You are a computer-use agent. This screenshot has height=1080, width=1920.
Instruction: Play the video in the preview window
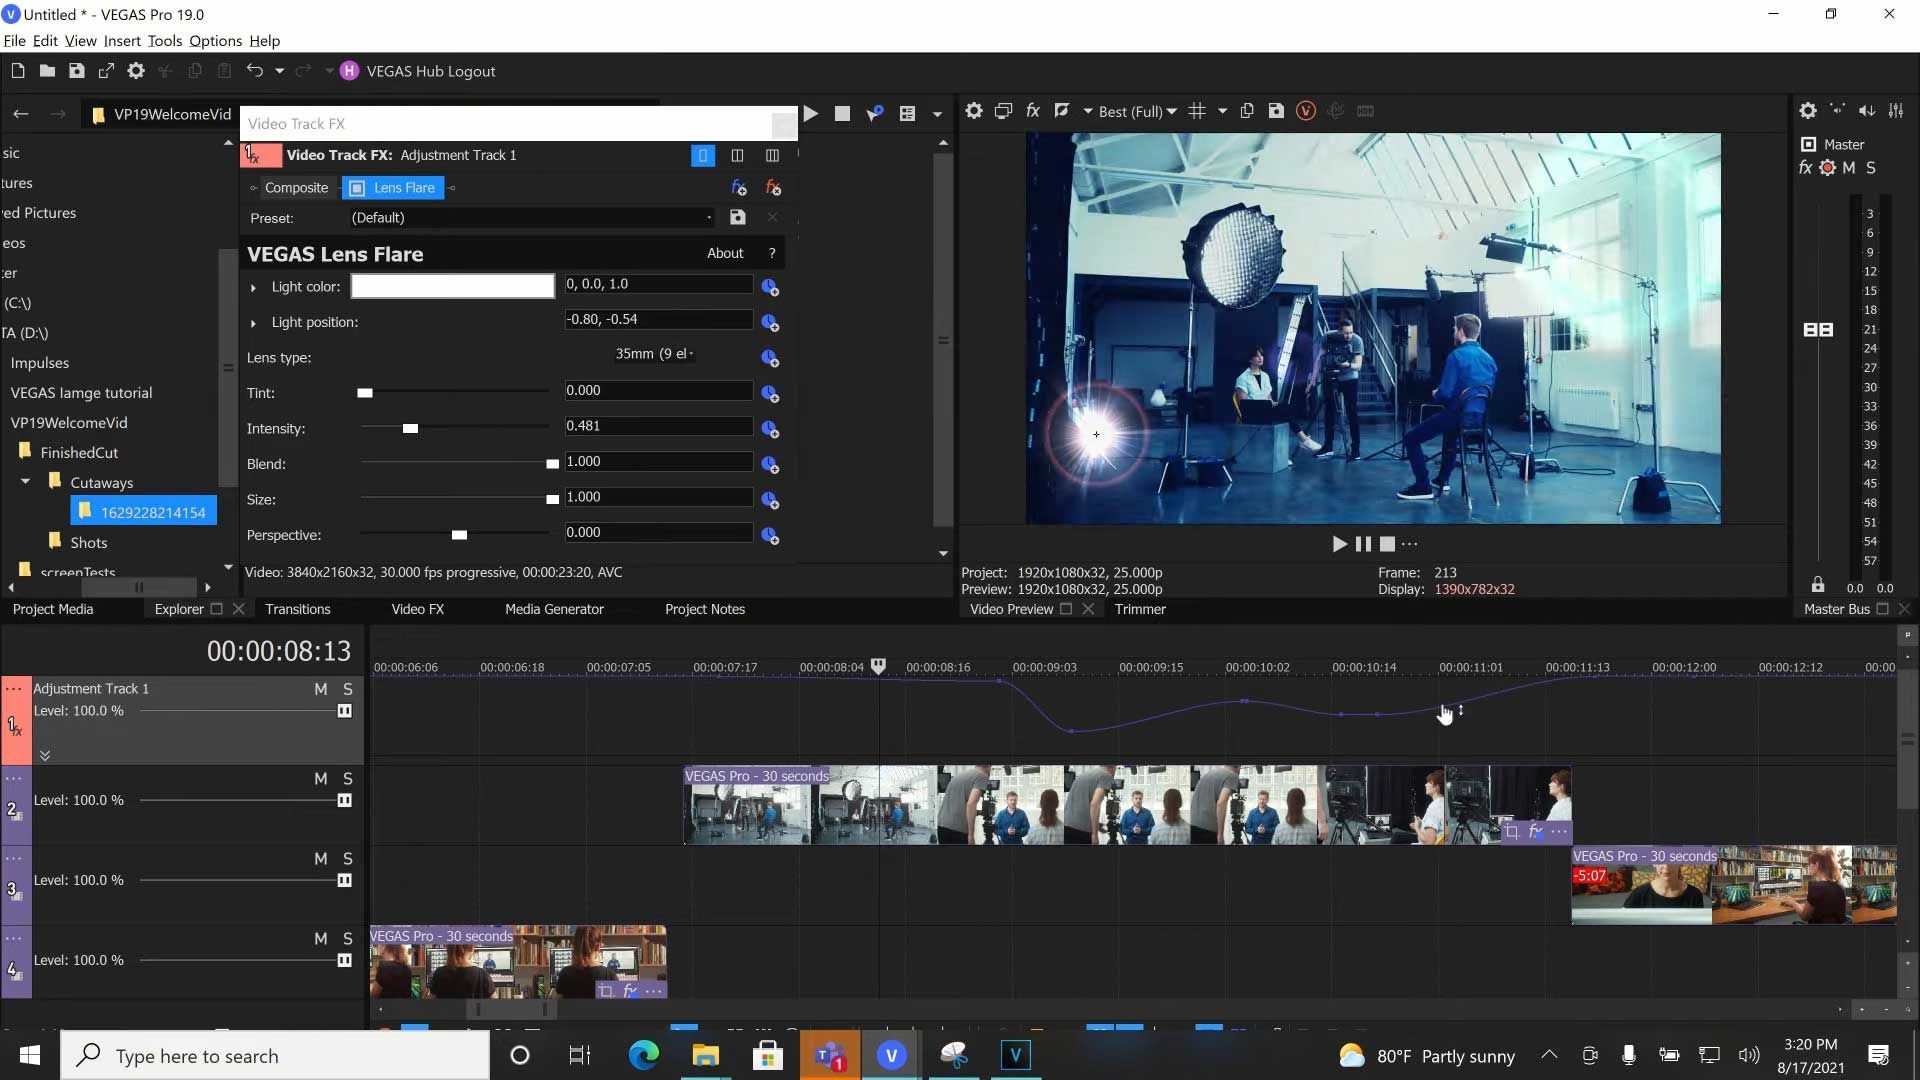[x=1339, y=544]
